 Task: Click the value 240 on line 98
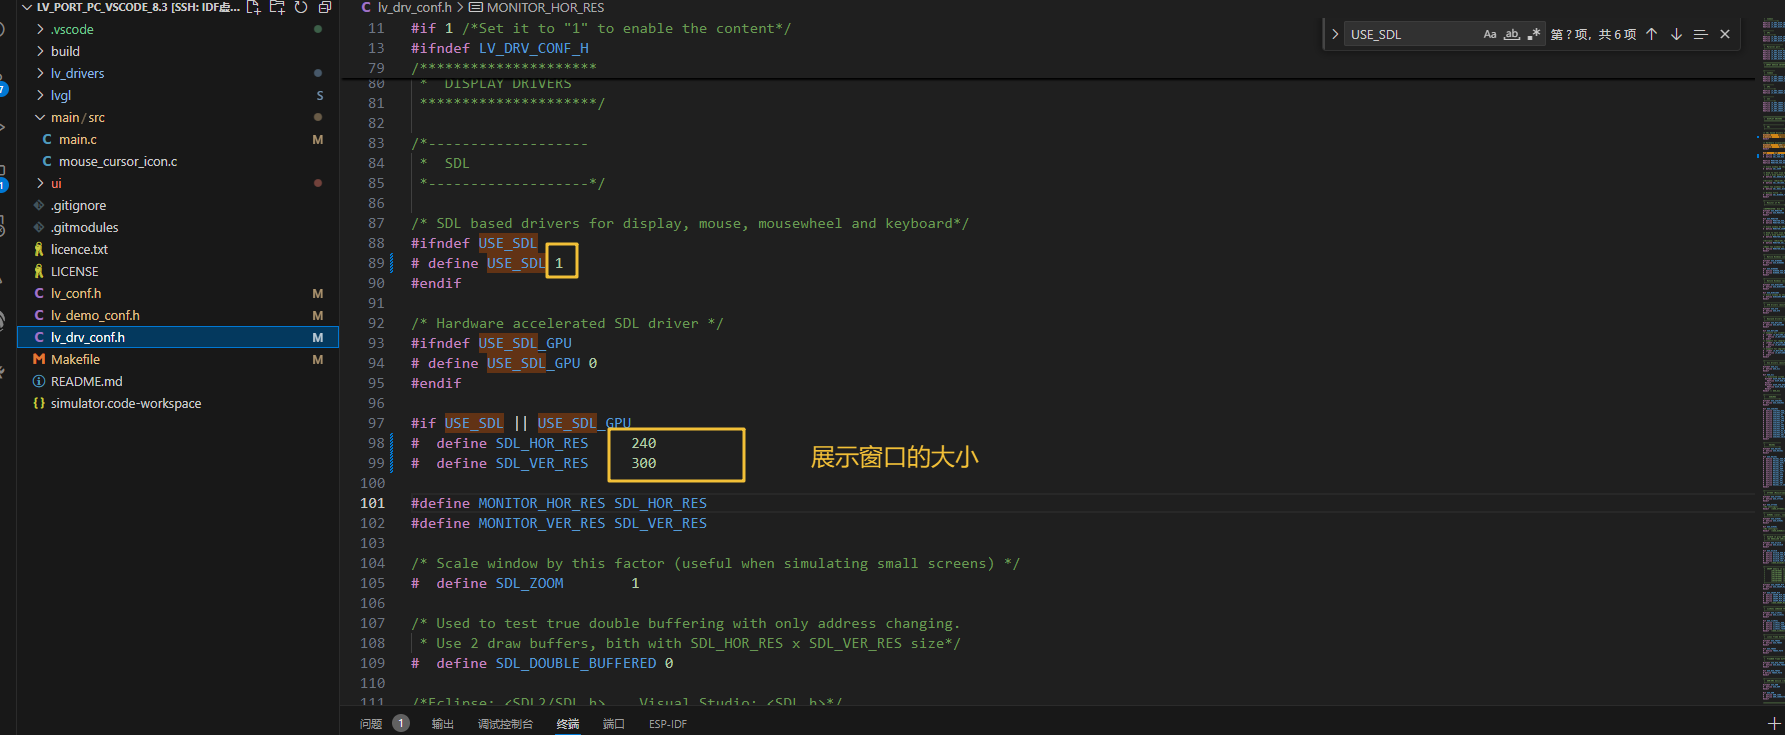pyautogui.click(x=644, y=443)
